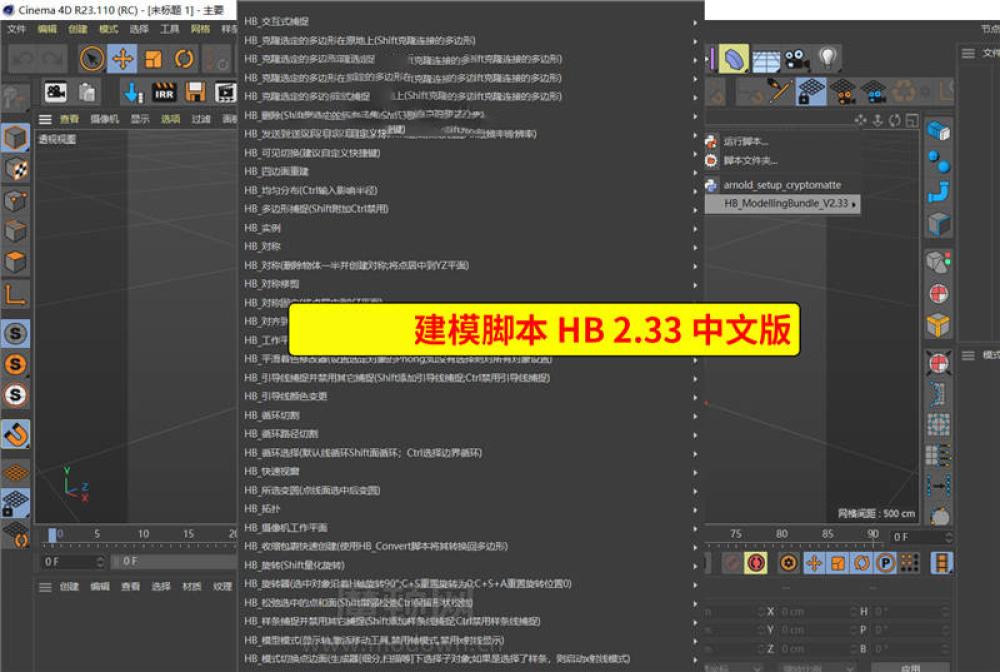1000x672 pixels.
Task: Open the 编辑 menu in menu bar
Action: (x=47, y=29)
